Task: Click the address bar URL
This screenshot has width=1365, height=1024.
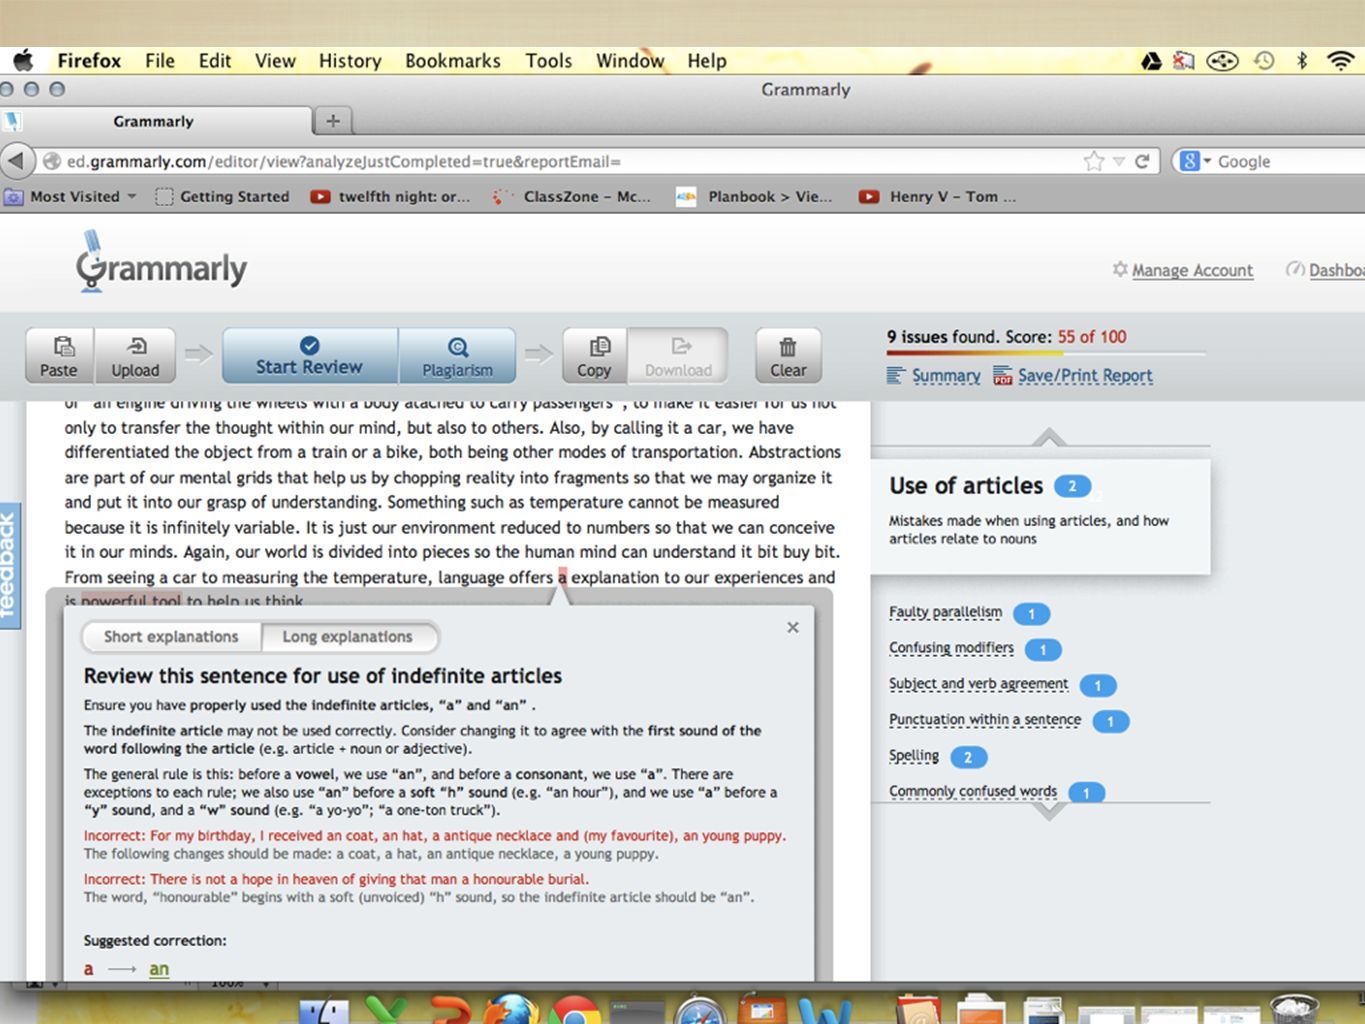Action: [344, 162]
